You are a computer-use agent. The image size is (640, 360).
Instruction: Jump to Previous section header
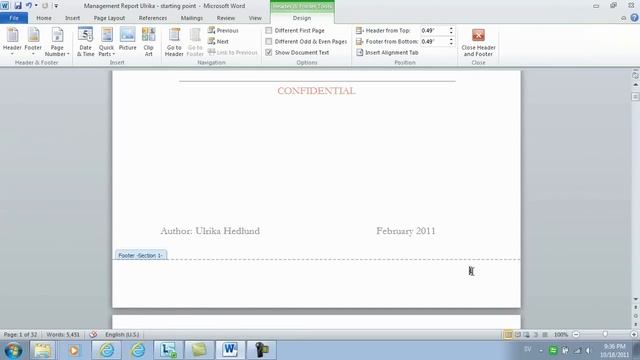click(x=223, y=31)
